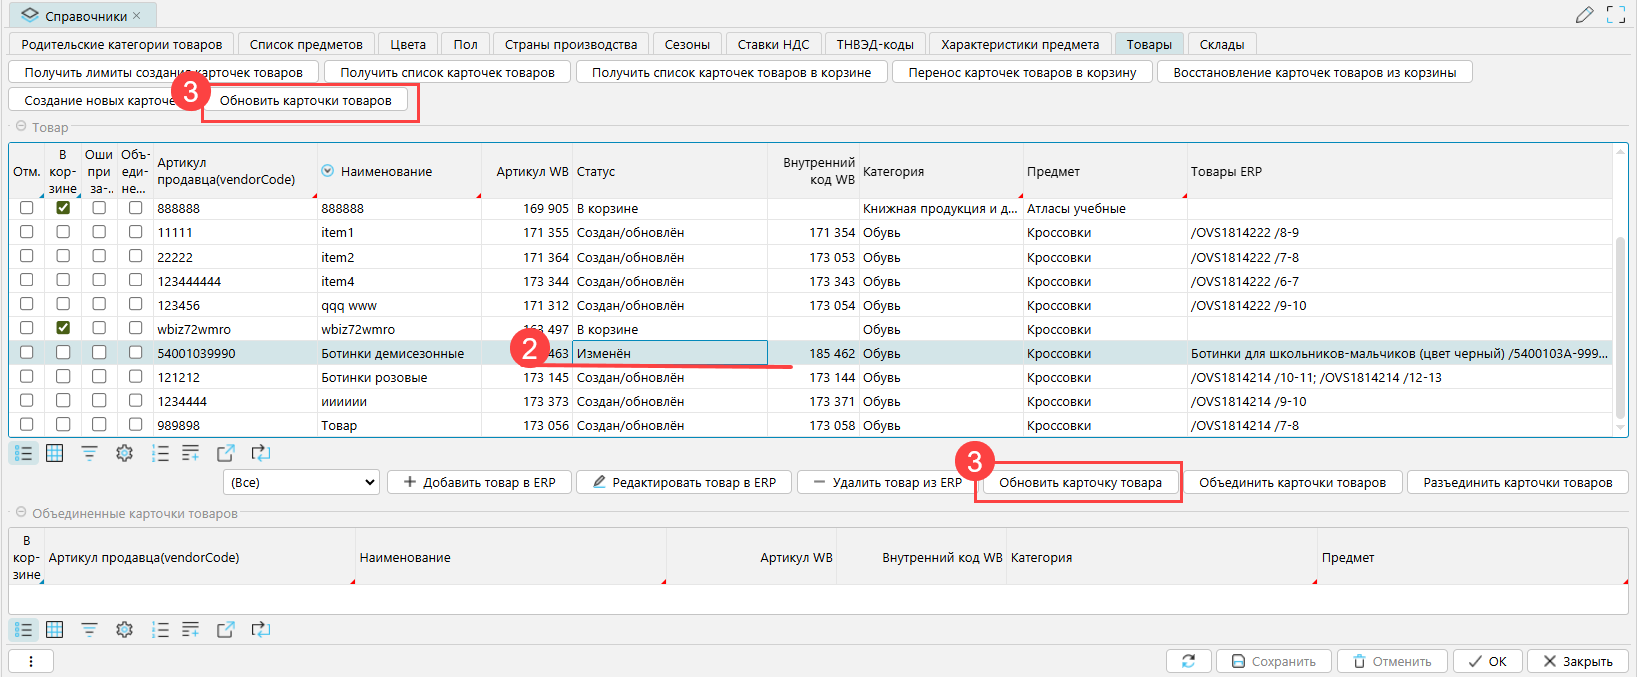This screenshot has width=1637, height=677.
Task: Switch to the 'Склады' tab
Action: 1221,44
